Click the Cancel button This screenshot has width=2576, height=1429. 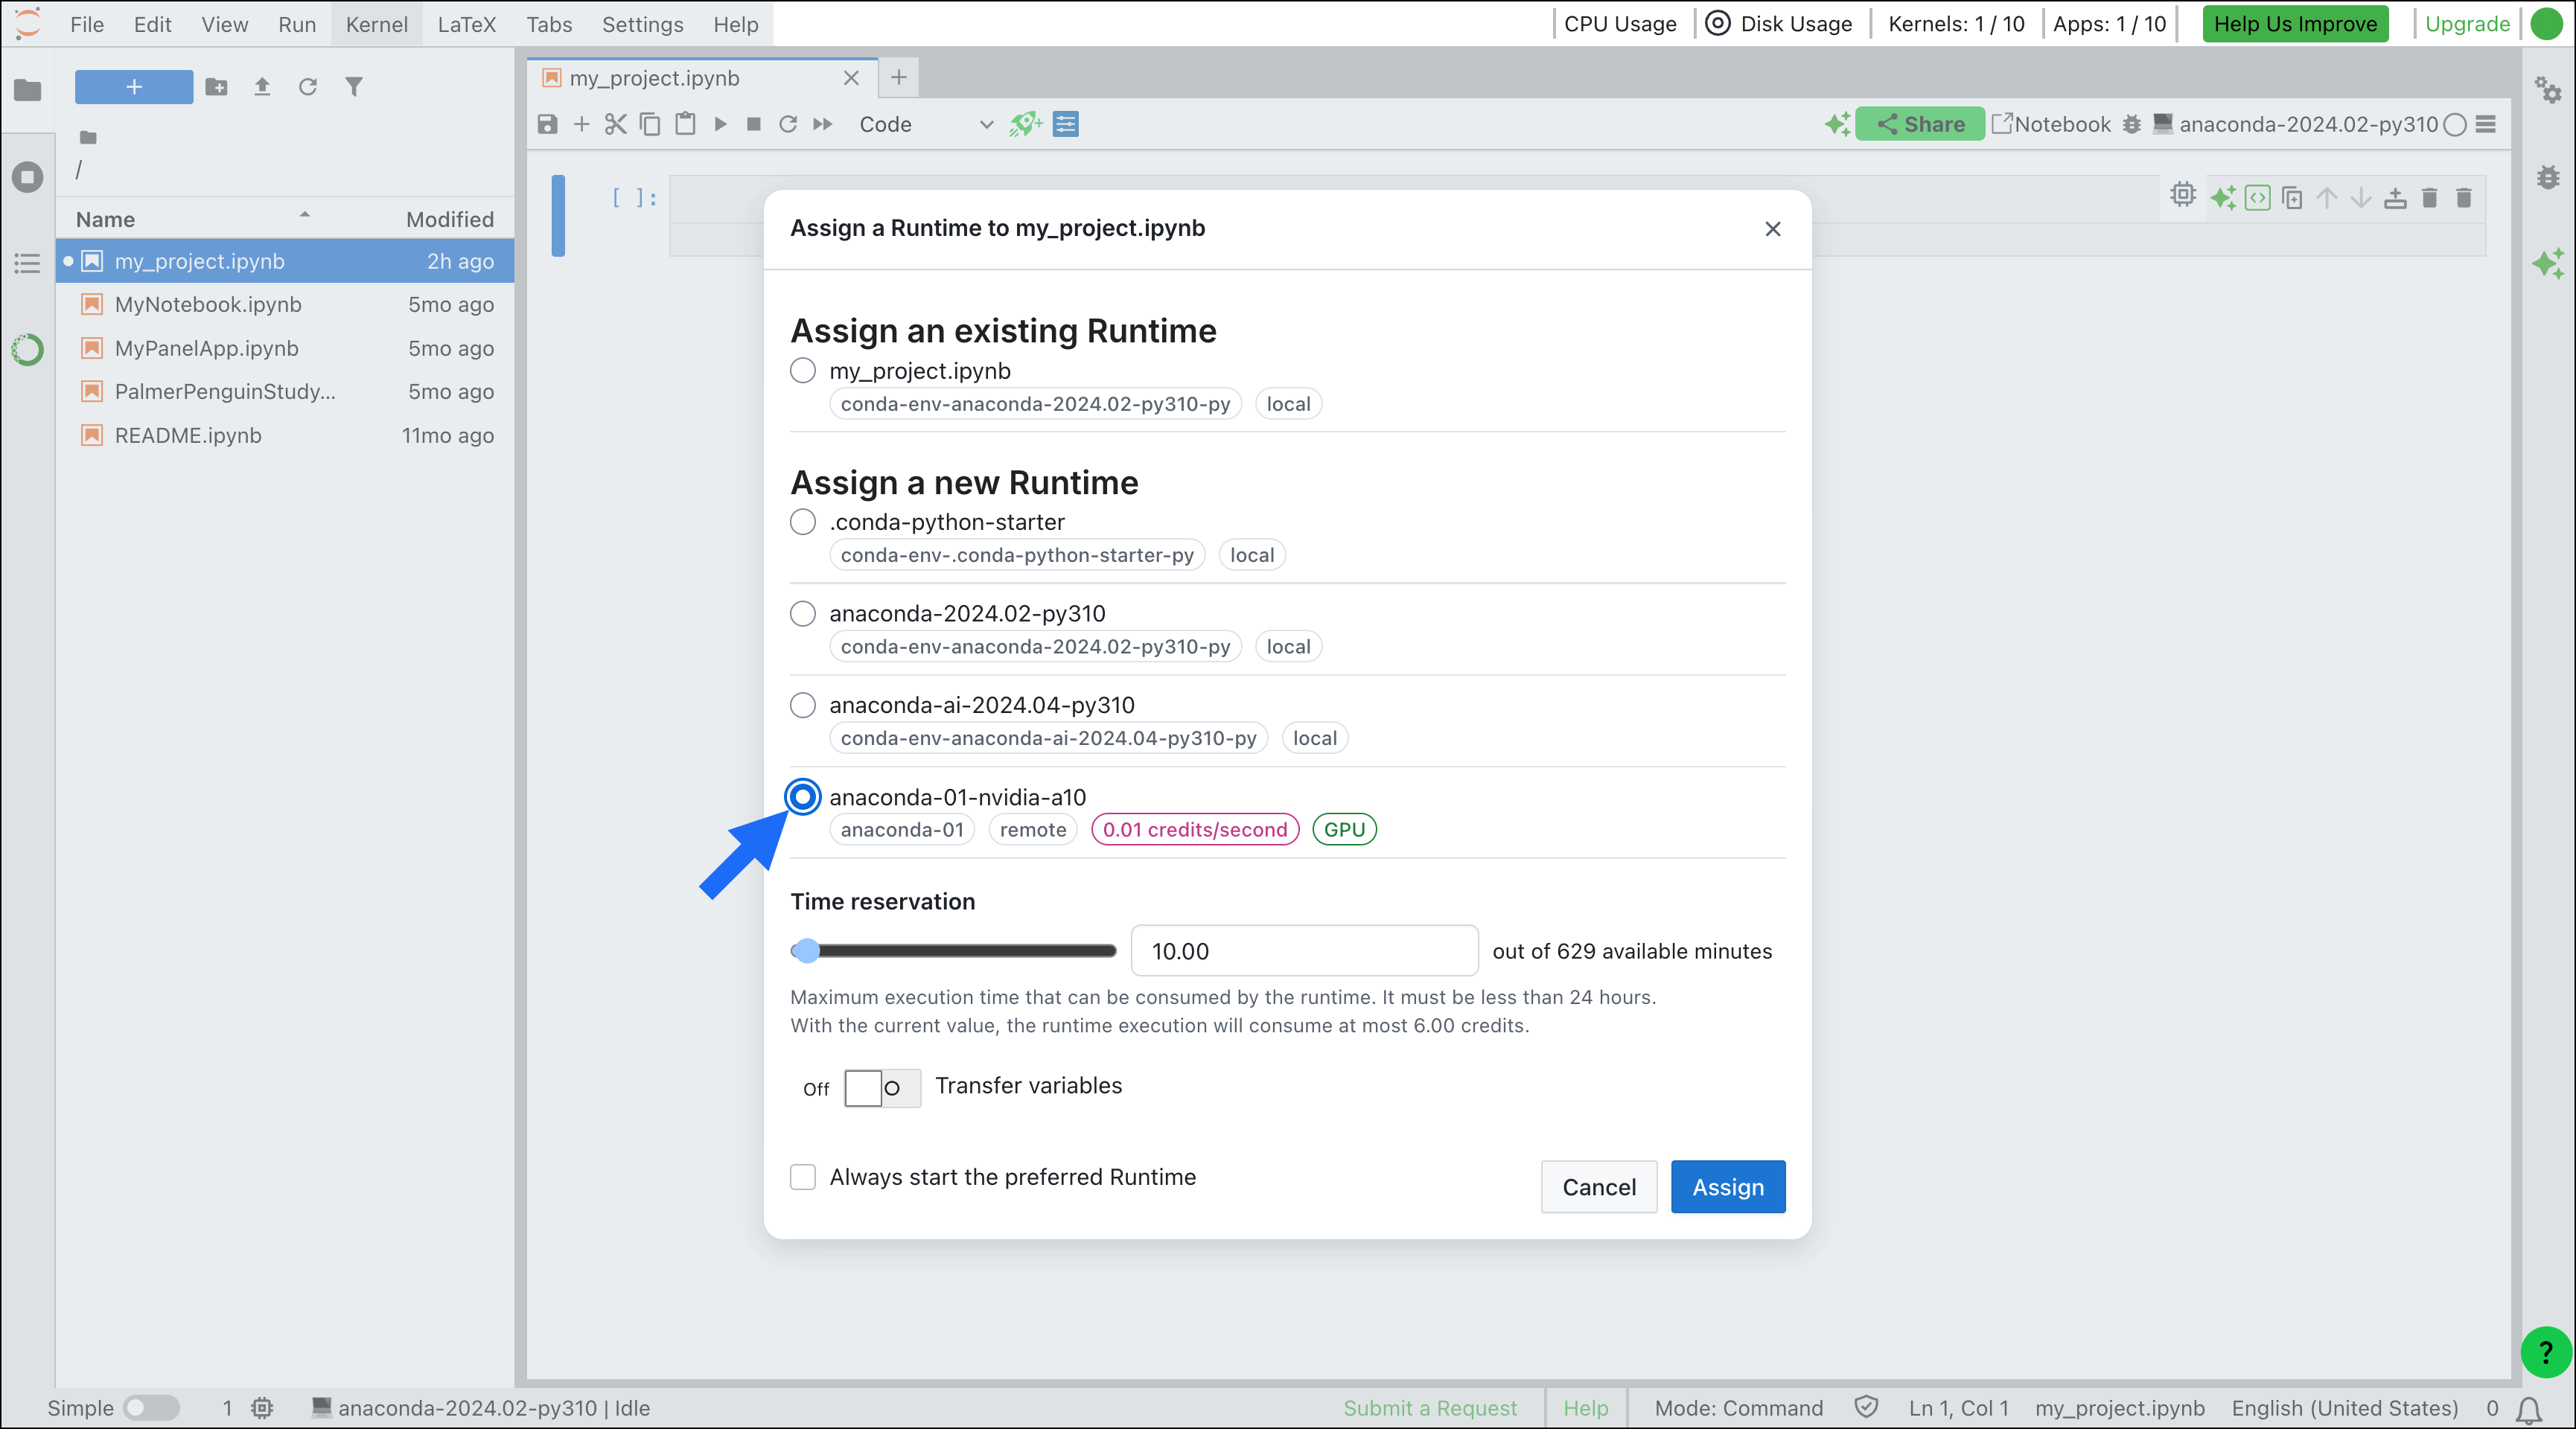(x=1598, y=1187)
